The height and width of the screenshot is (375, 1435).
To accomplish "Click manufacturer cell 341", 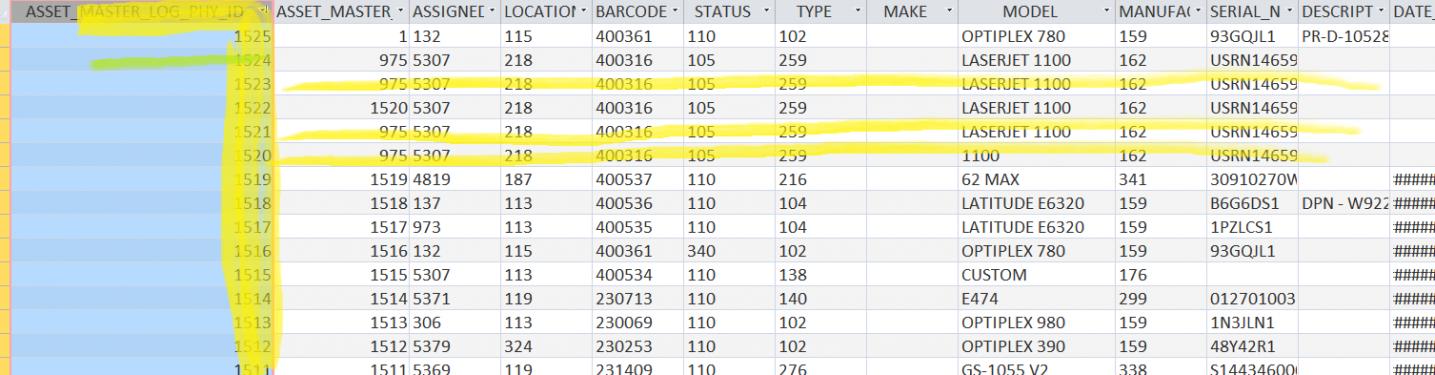I will pos(1161,179).
